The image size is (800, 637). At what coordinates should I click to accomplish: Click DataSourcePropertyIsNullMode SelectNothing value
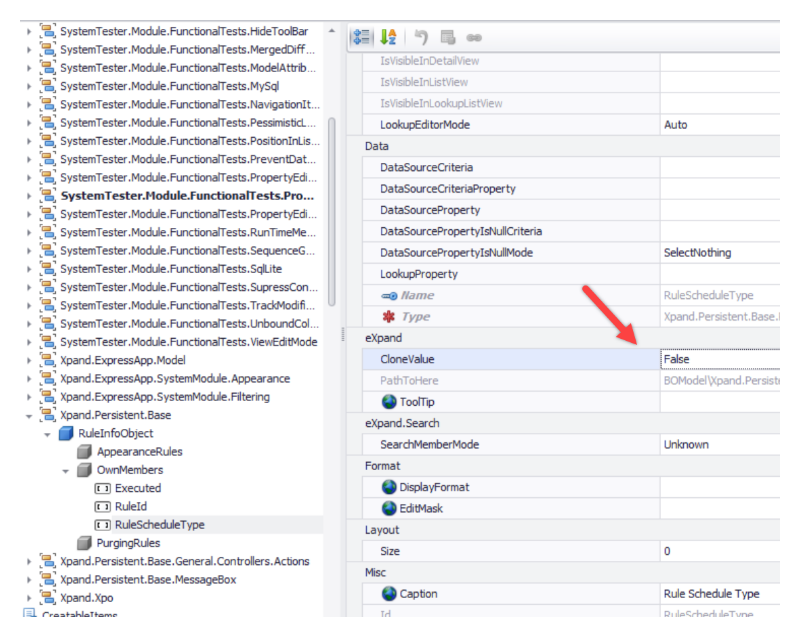pos(720,253)
